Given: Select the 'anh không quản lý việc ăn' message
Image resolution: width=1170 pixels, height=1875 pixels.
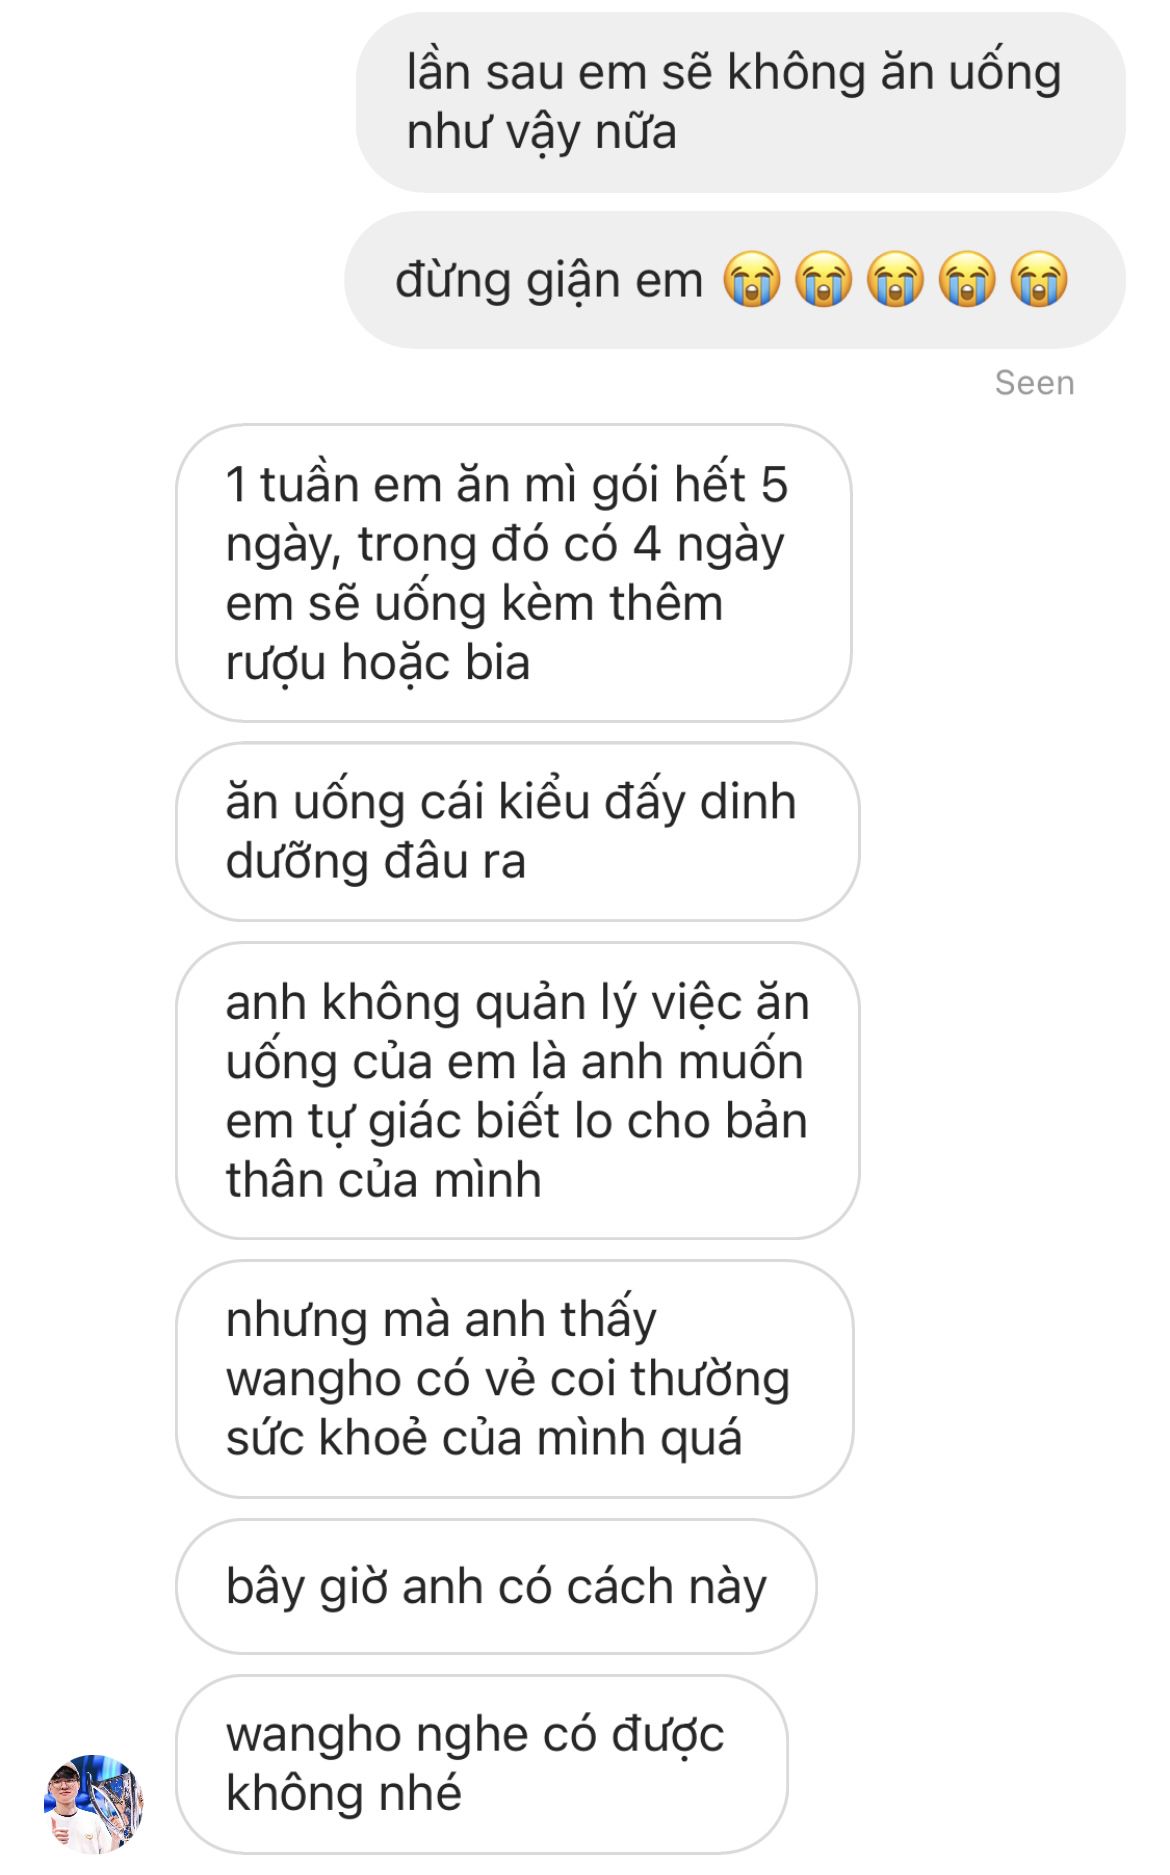Looking at the screenshot, I should [x=518, y=1091].
